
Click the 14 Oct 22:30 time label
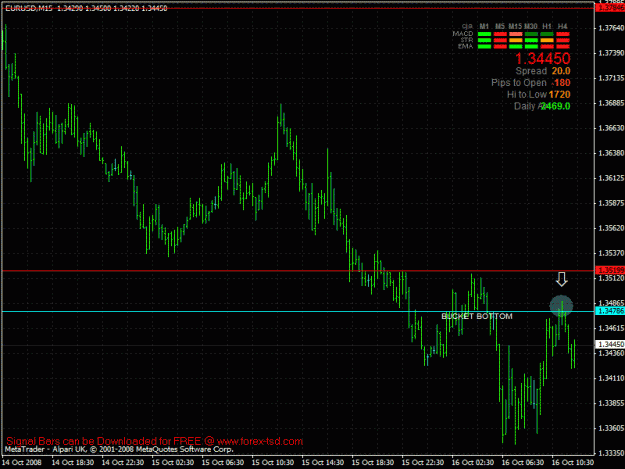(122, 463)
